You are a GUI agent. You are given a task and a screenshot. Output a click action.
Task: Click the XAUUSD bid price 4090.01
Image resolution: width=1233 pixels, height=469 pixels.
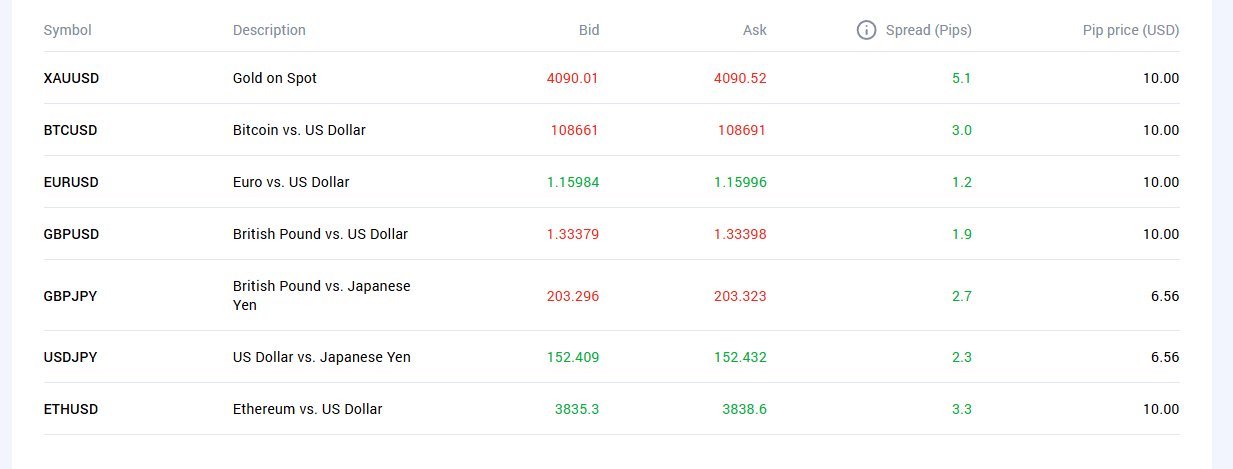pos(573,78)
